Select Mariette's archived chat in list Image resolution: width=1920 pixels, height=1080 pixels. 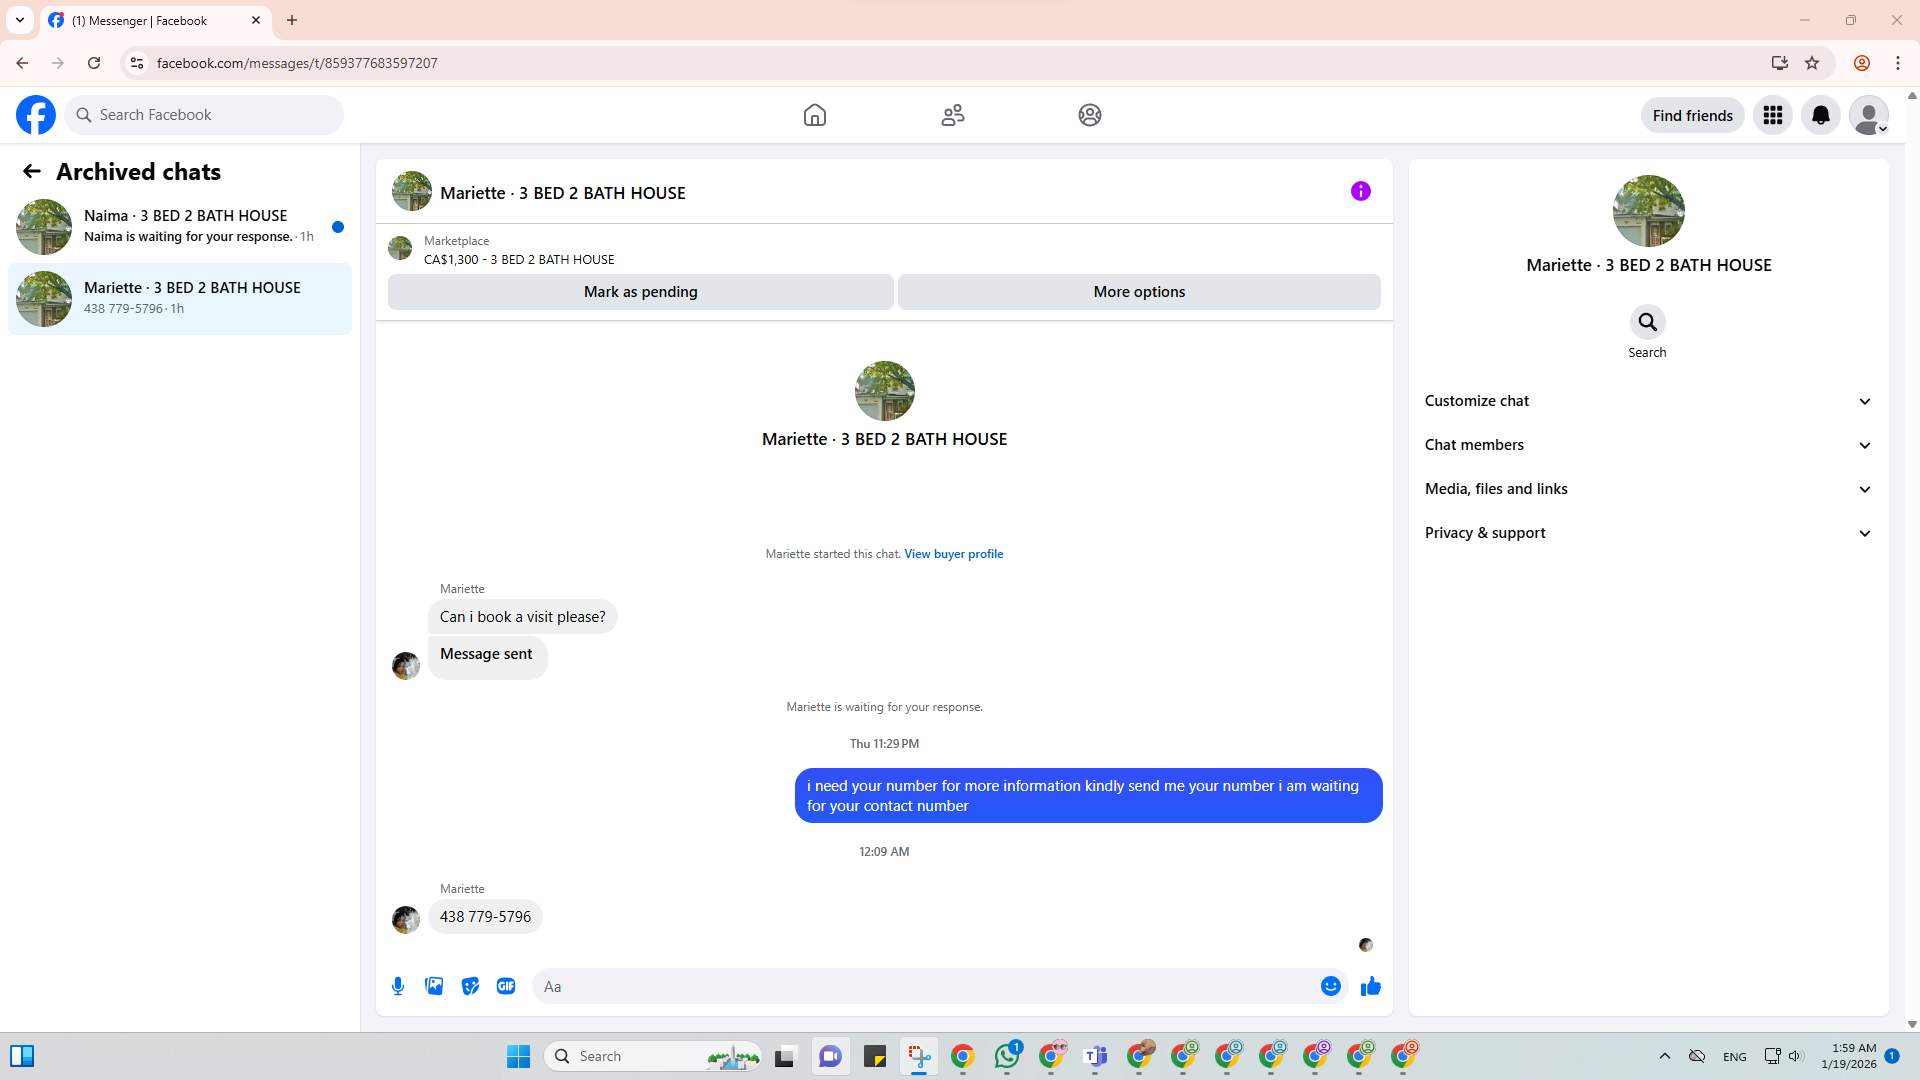coord(180,298)
